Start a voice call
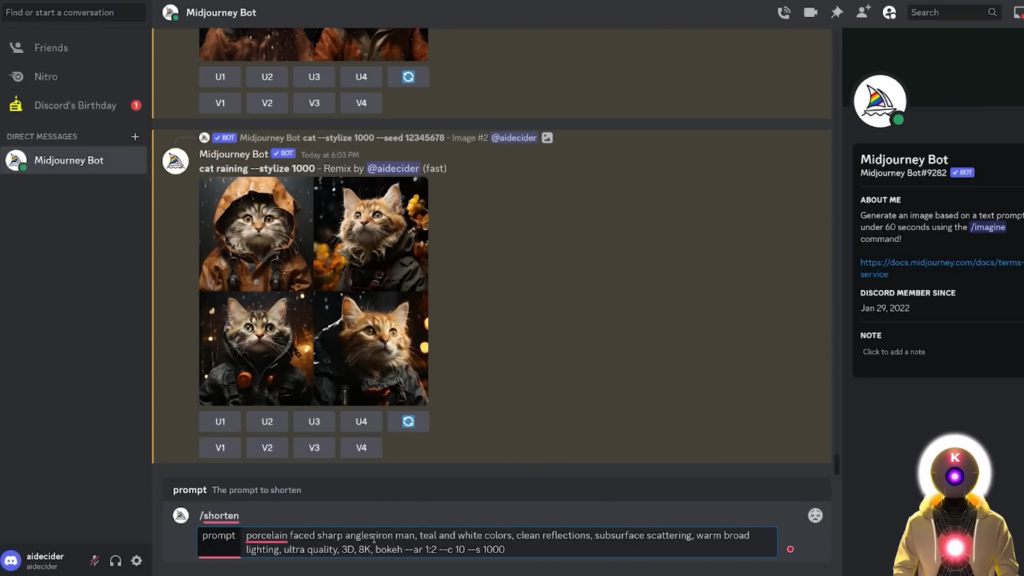This screenshot has width=1024, height=576. click(784, 12)
